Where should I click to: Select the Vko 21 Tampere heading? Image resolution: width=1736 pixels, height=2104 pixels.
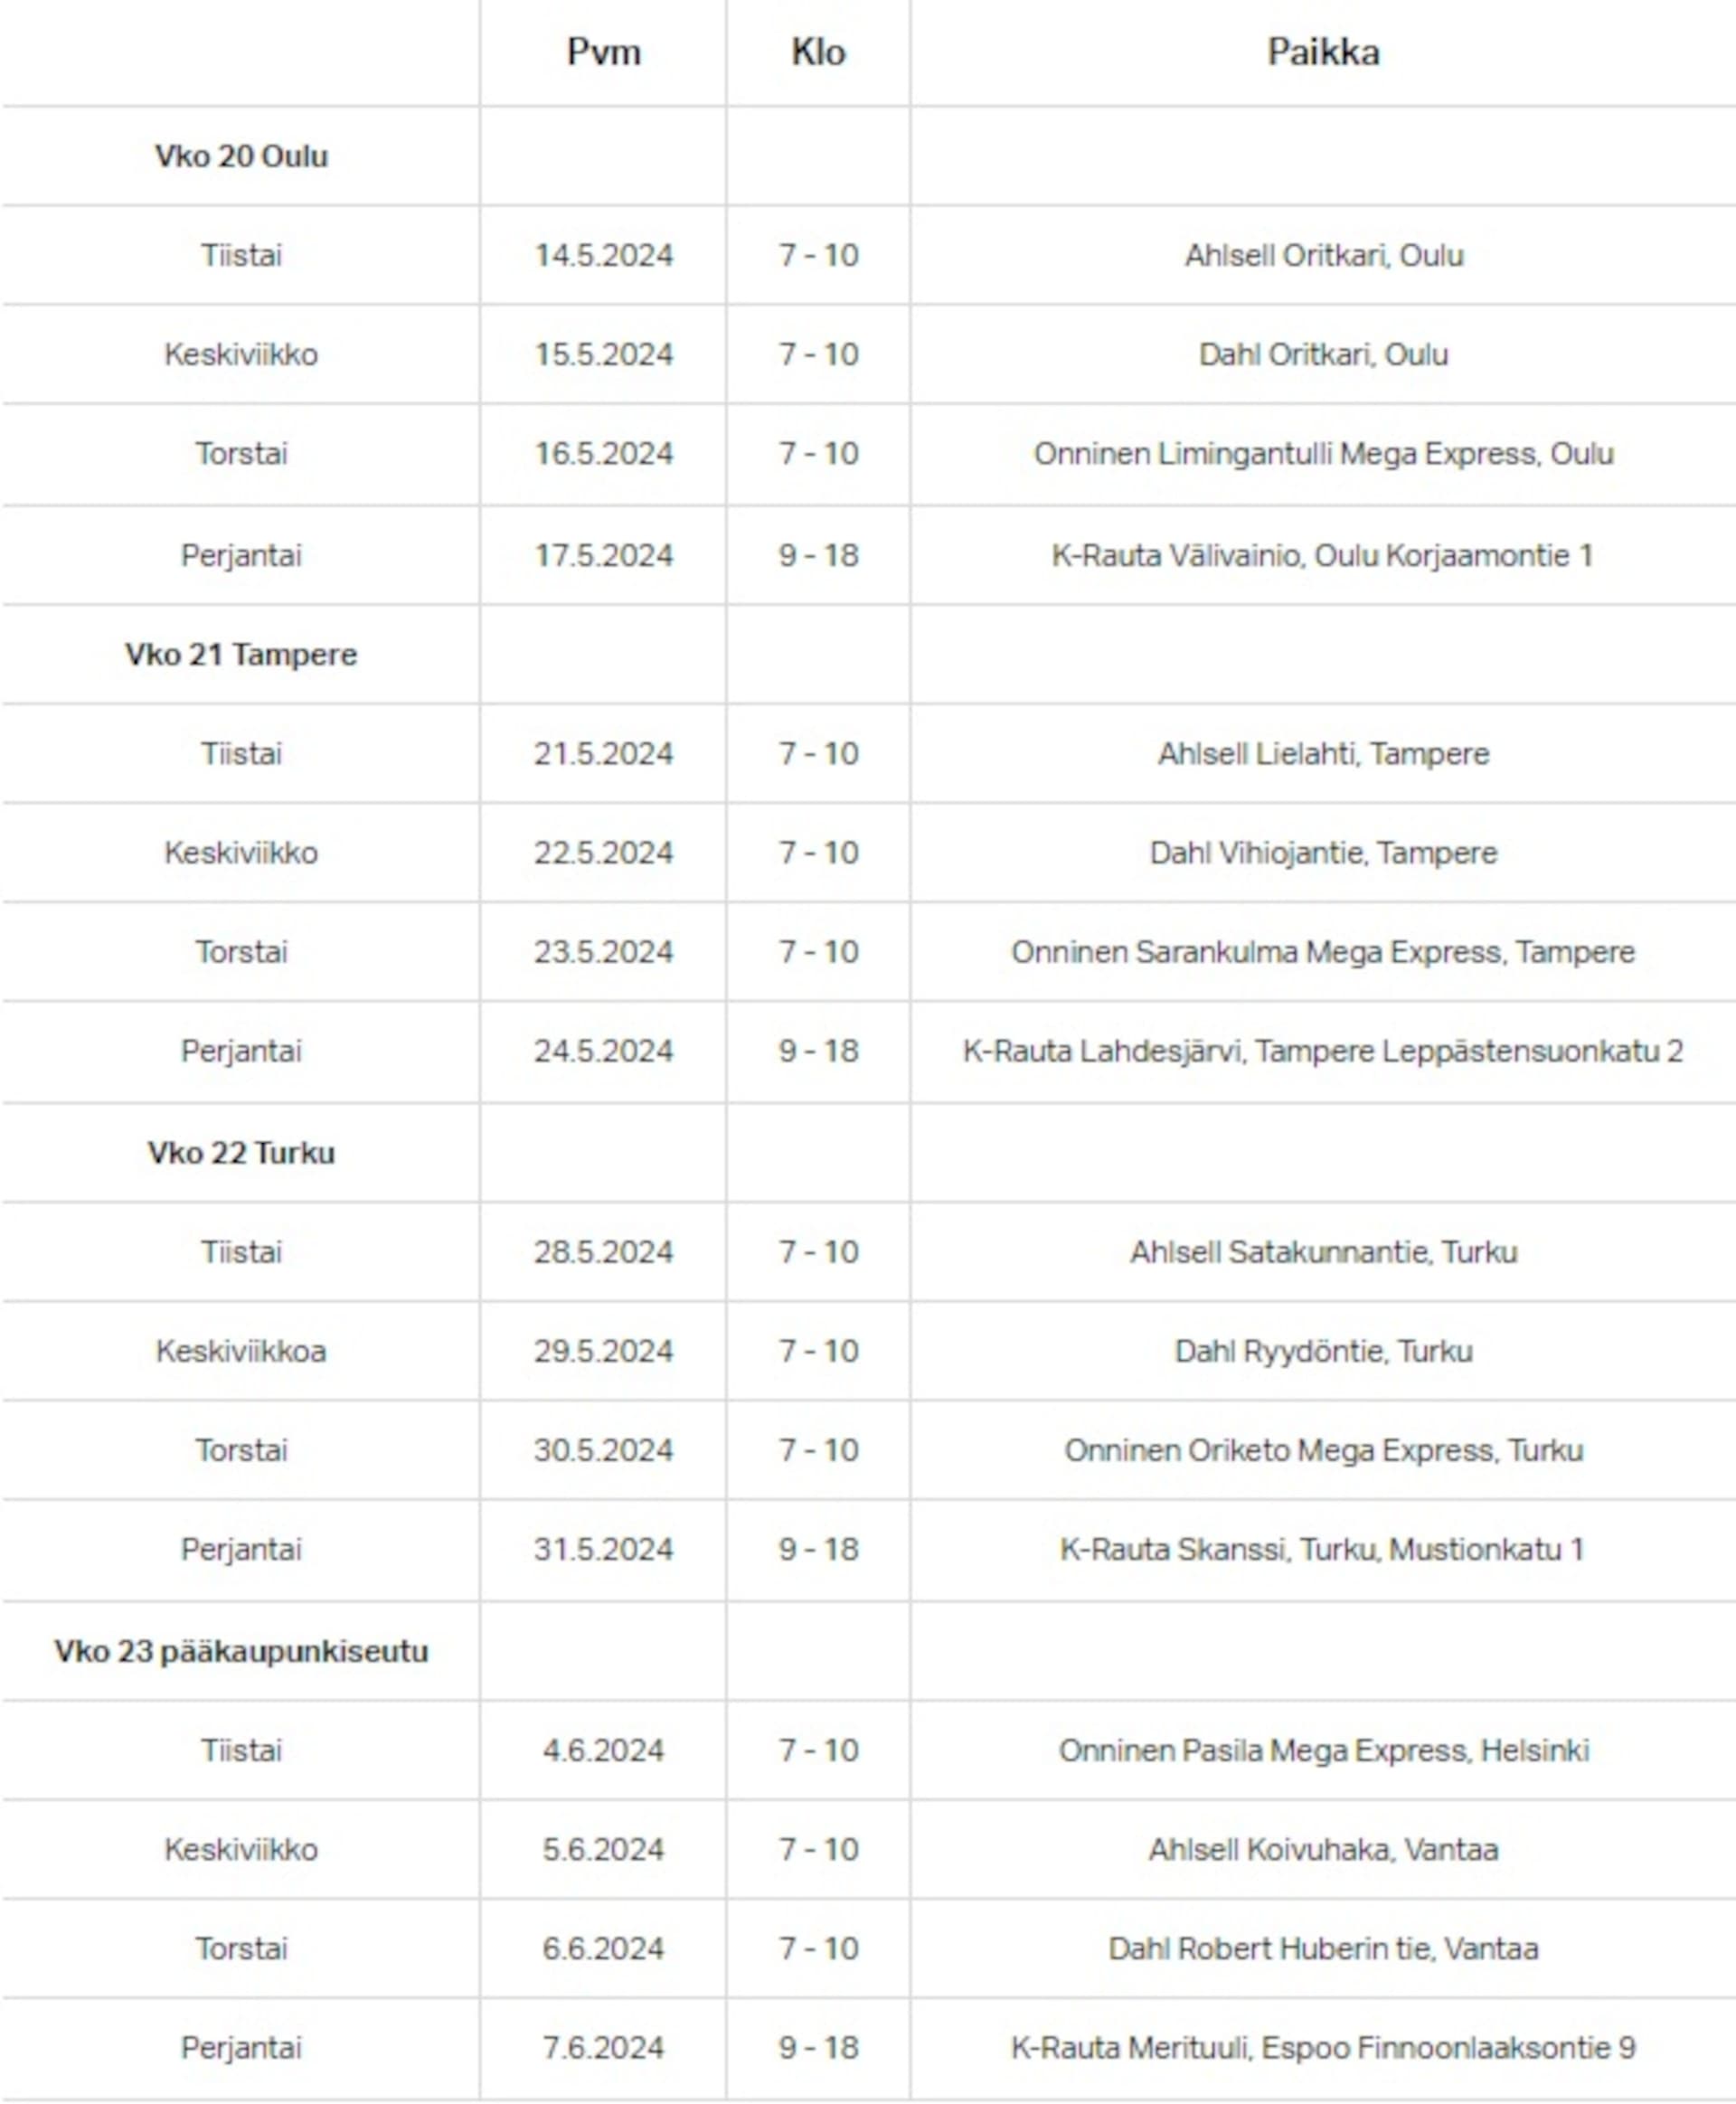241,654
